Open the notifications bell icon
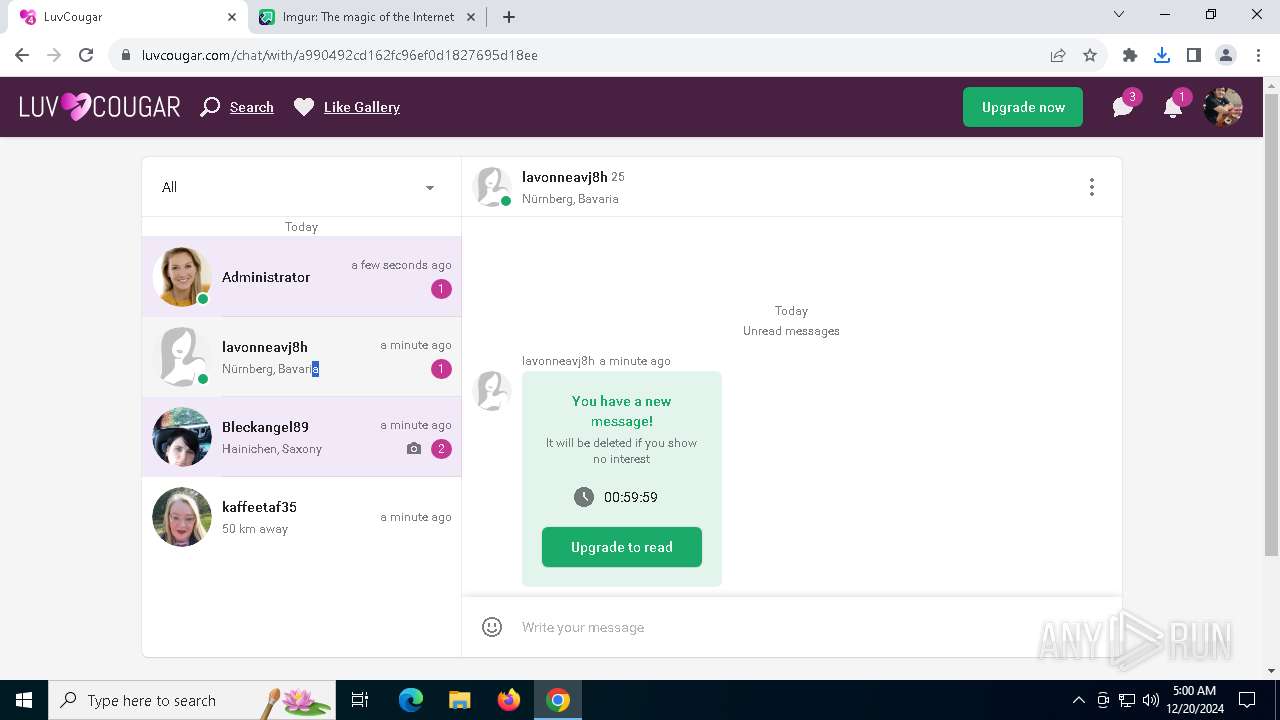 click(1173, 107)
